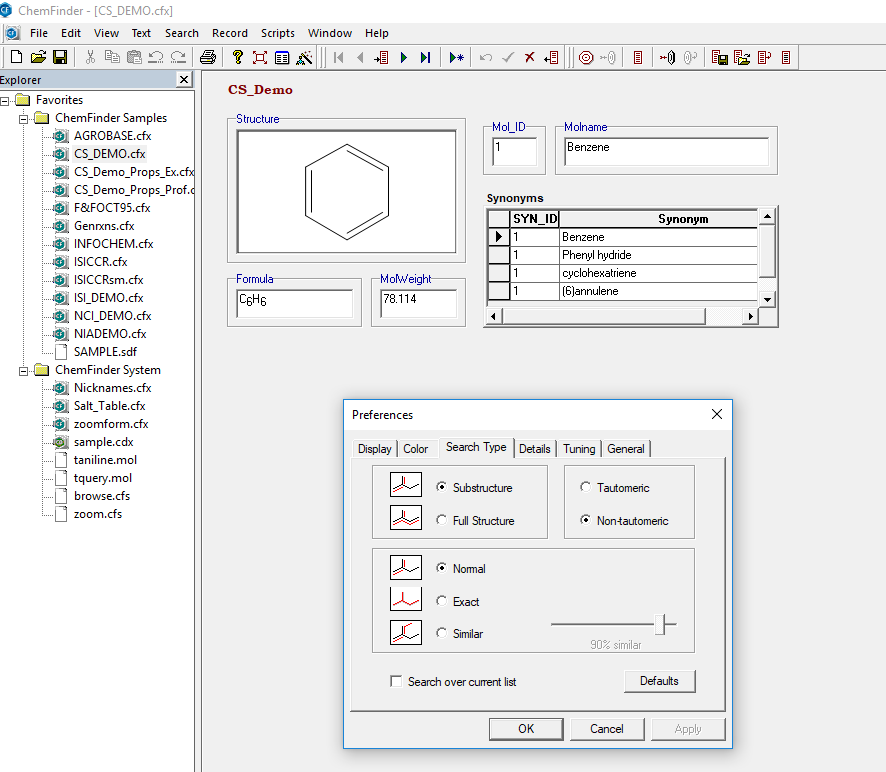Image resolution: width=886 pixels, height=772 pixels.
Task: Click the last red list icon on toolbar
Action: coord(786,57)
